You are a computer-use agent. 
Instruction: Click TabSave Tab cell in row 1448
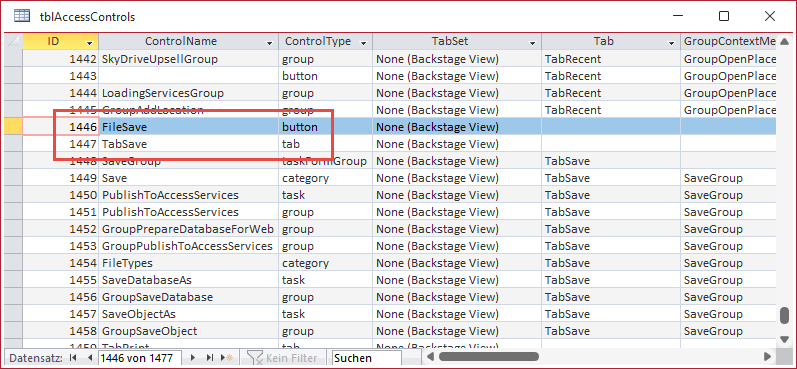pyautogui.click(x=611, y=161)
